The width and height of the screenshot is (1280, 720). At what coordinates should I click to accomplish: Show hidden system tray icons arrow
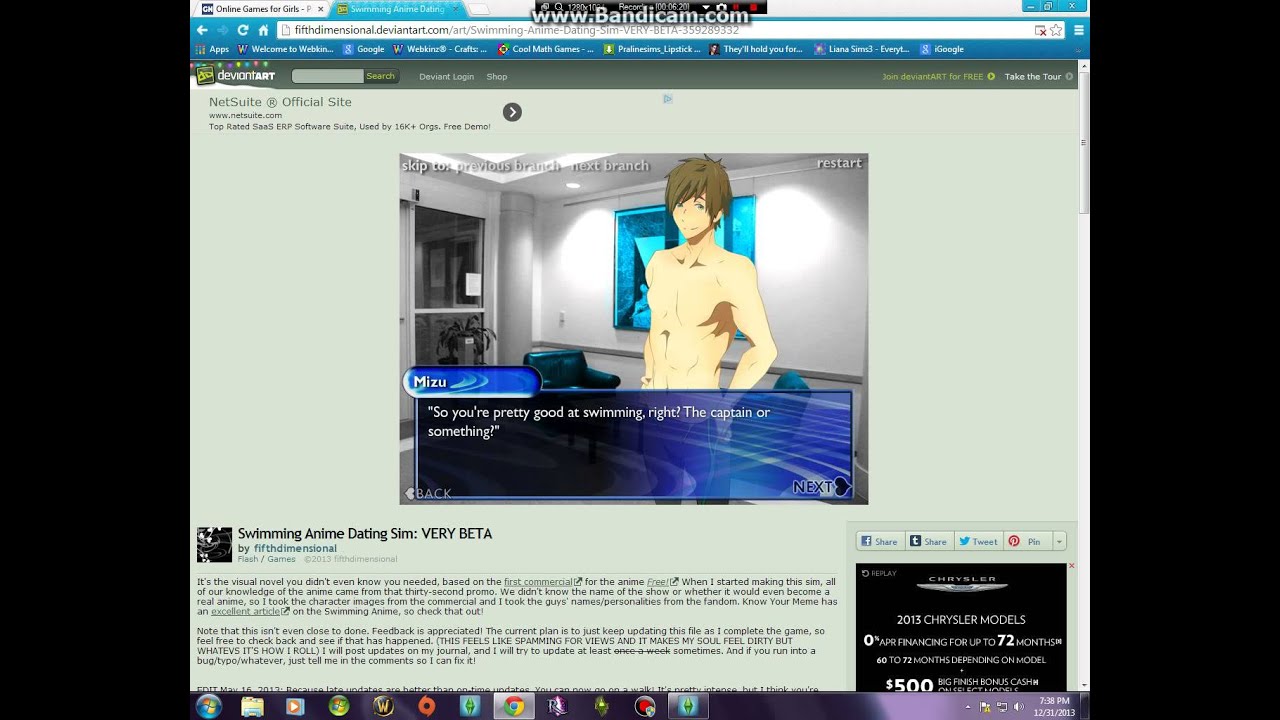click(967, 707)
